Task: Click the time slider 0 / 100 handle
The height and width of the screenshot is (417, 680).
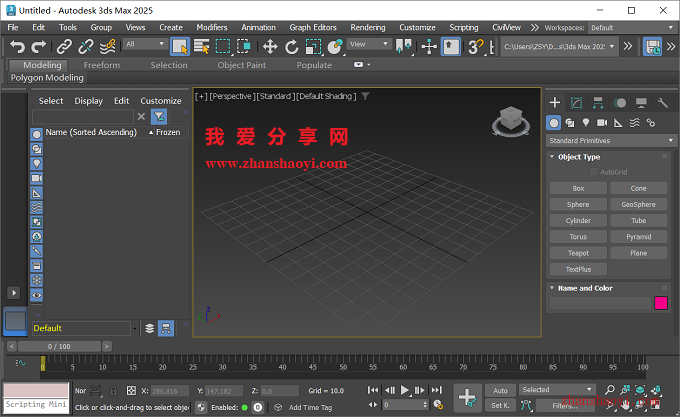Action: [59, 346]
